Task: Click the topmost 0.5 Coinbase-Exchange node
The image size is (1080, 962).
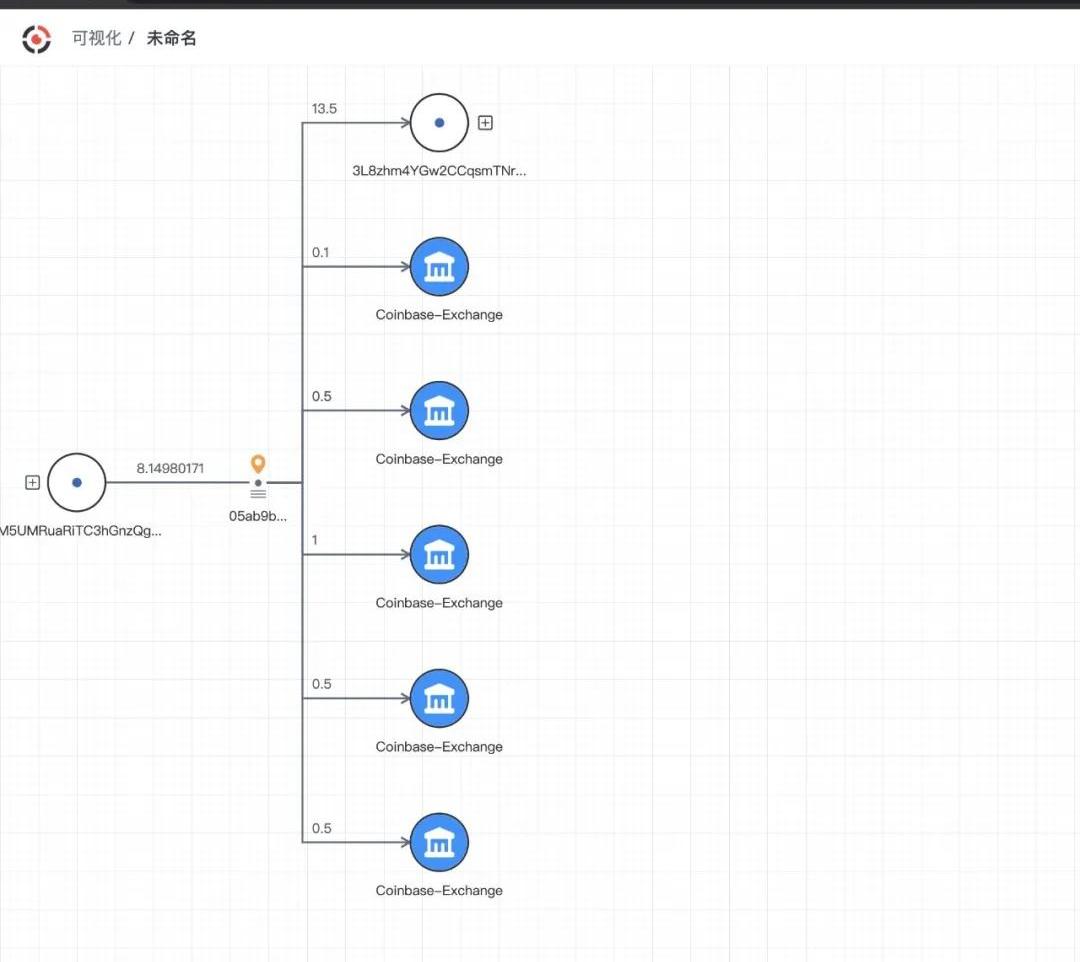Action: [x=439, y=411]
